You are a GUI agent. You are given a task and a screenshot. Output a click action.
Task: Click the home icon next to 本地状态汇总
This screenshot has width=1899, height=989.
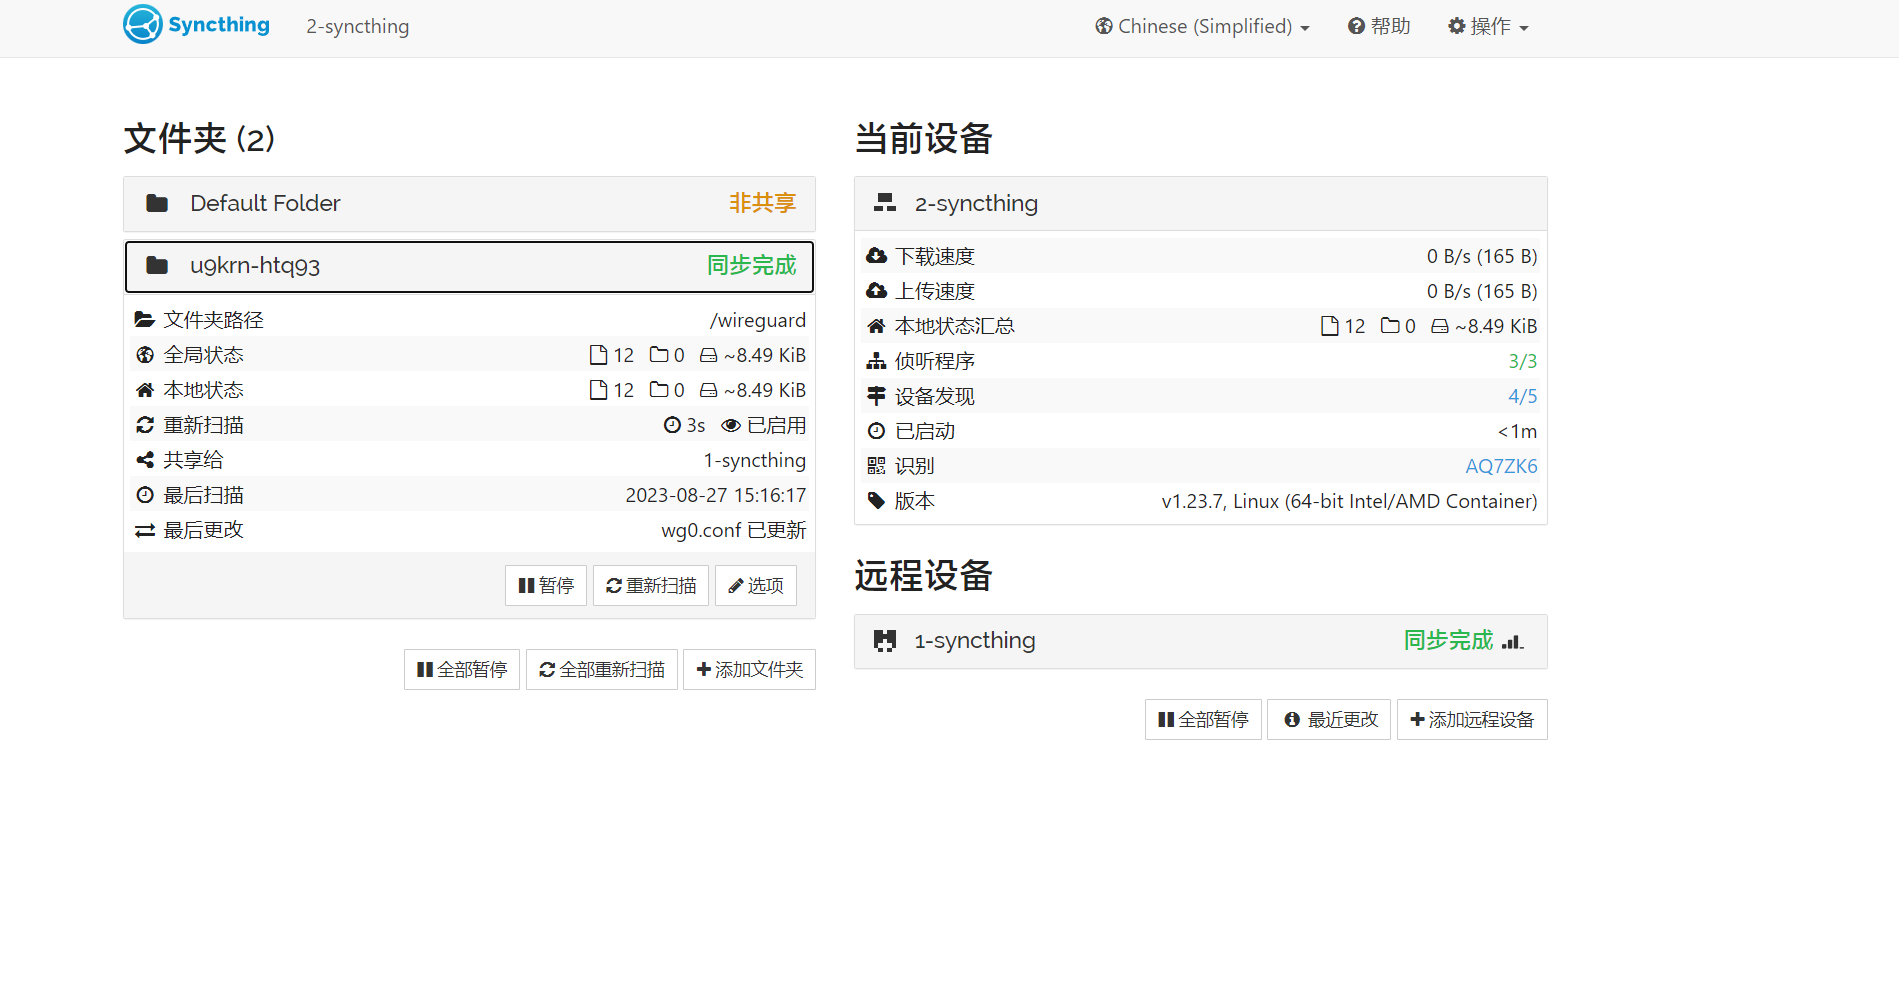click(x=877, y=326)
